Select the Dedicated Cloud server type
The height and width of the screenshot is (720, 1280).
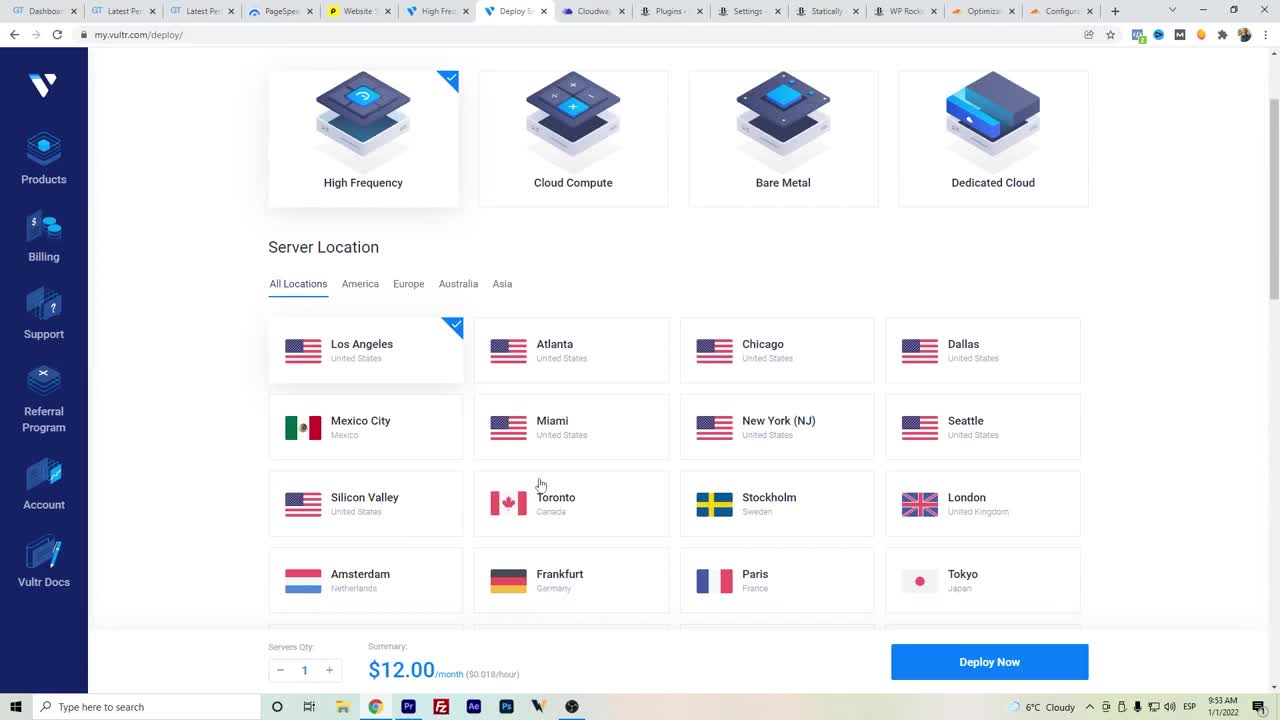click(x=993, y=138)
